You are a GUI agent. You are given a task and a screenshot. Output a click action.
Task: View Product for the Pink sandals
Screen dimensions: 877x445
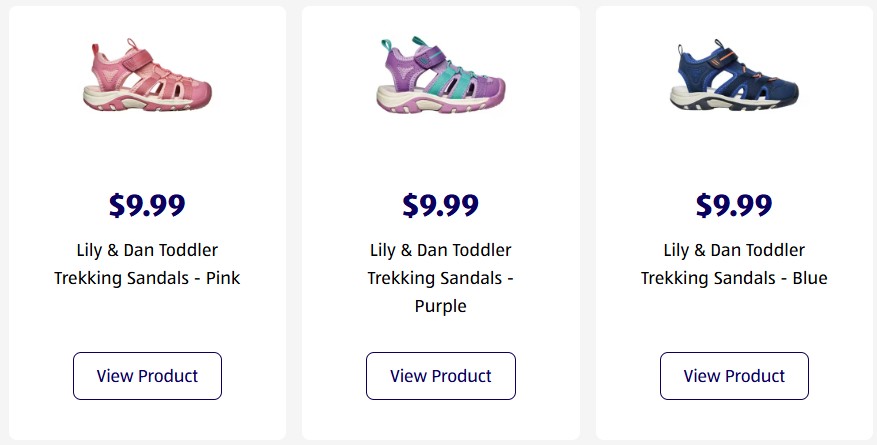pyautogui.click(x=147, y=376)
